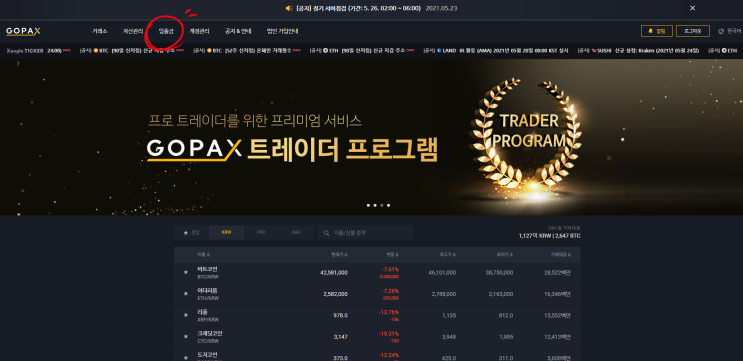Click the Bitcoin price 42,581,000
743x361 pixels.
(334, 273)
